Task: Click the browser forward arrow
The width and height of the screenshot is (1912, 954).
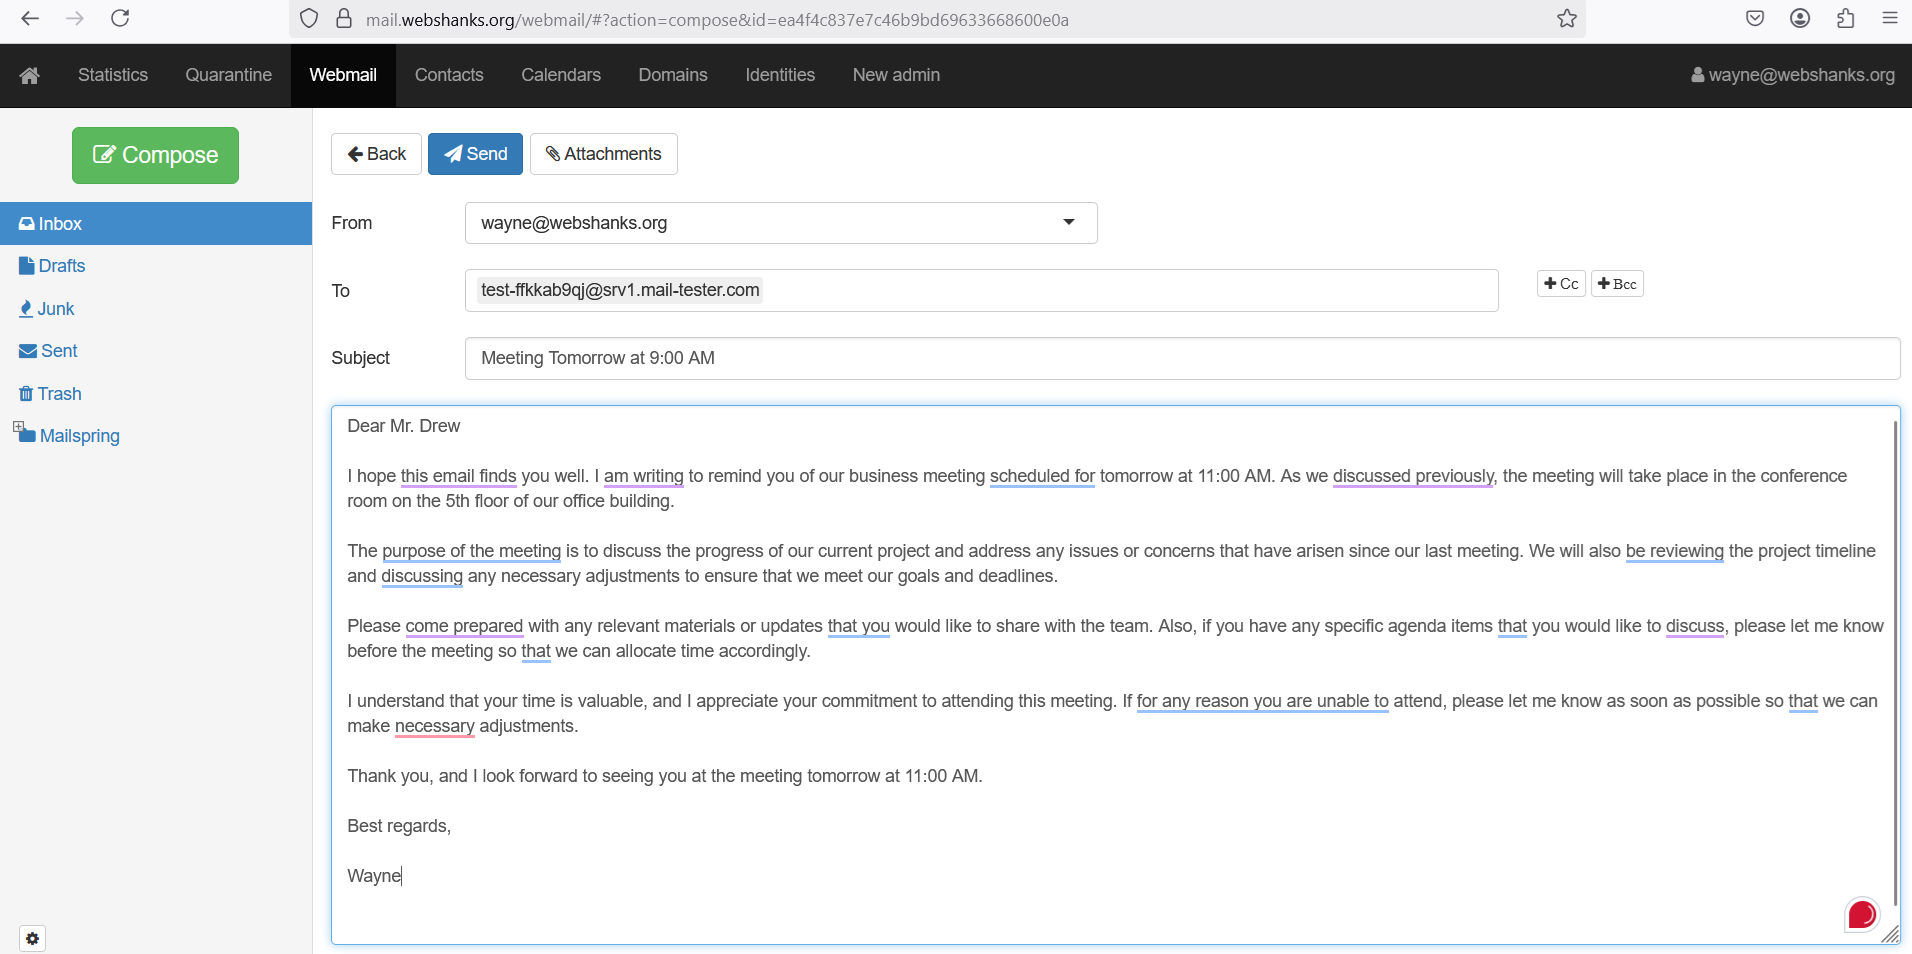Action: (x=75, y=18)
